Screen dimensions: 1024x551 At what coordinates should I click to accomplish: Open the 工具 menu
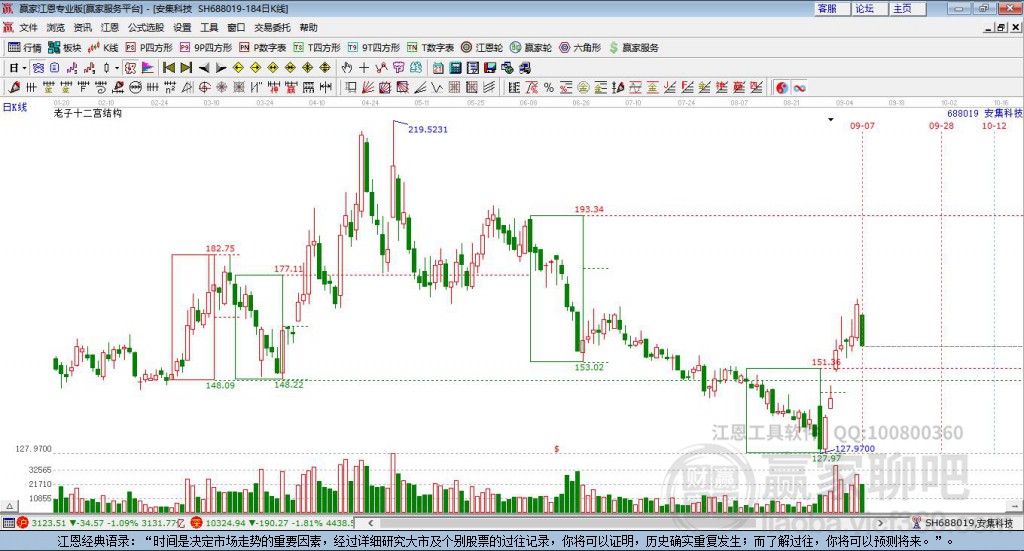209,27
